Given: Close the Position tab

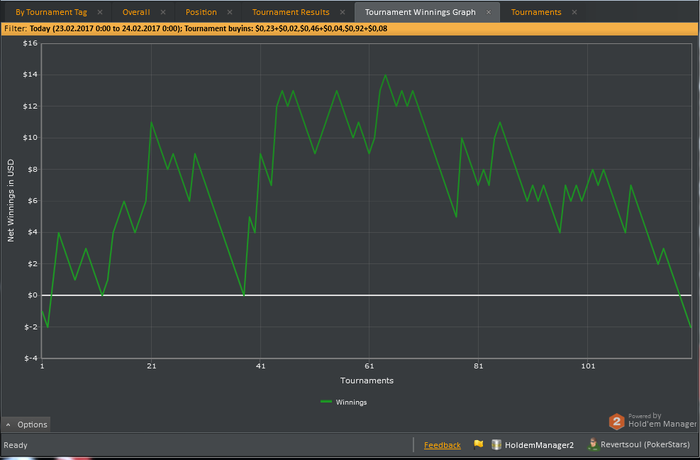Looking at the screenshot, I should coord(229,12).
